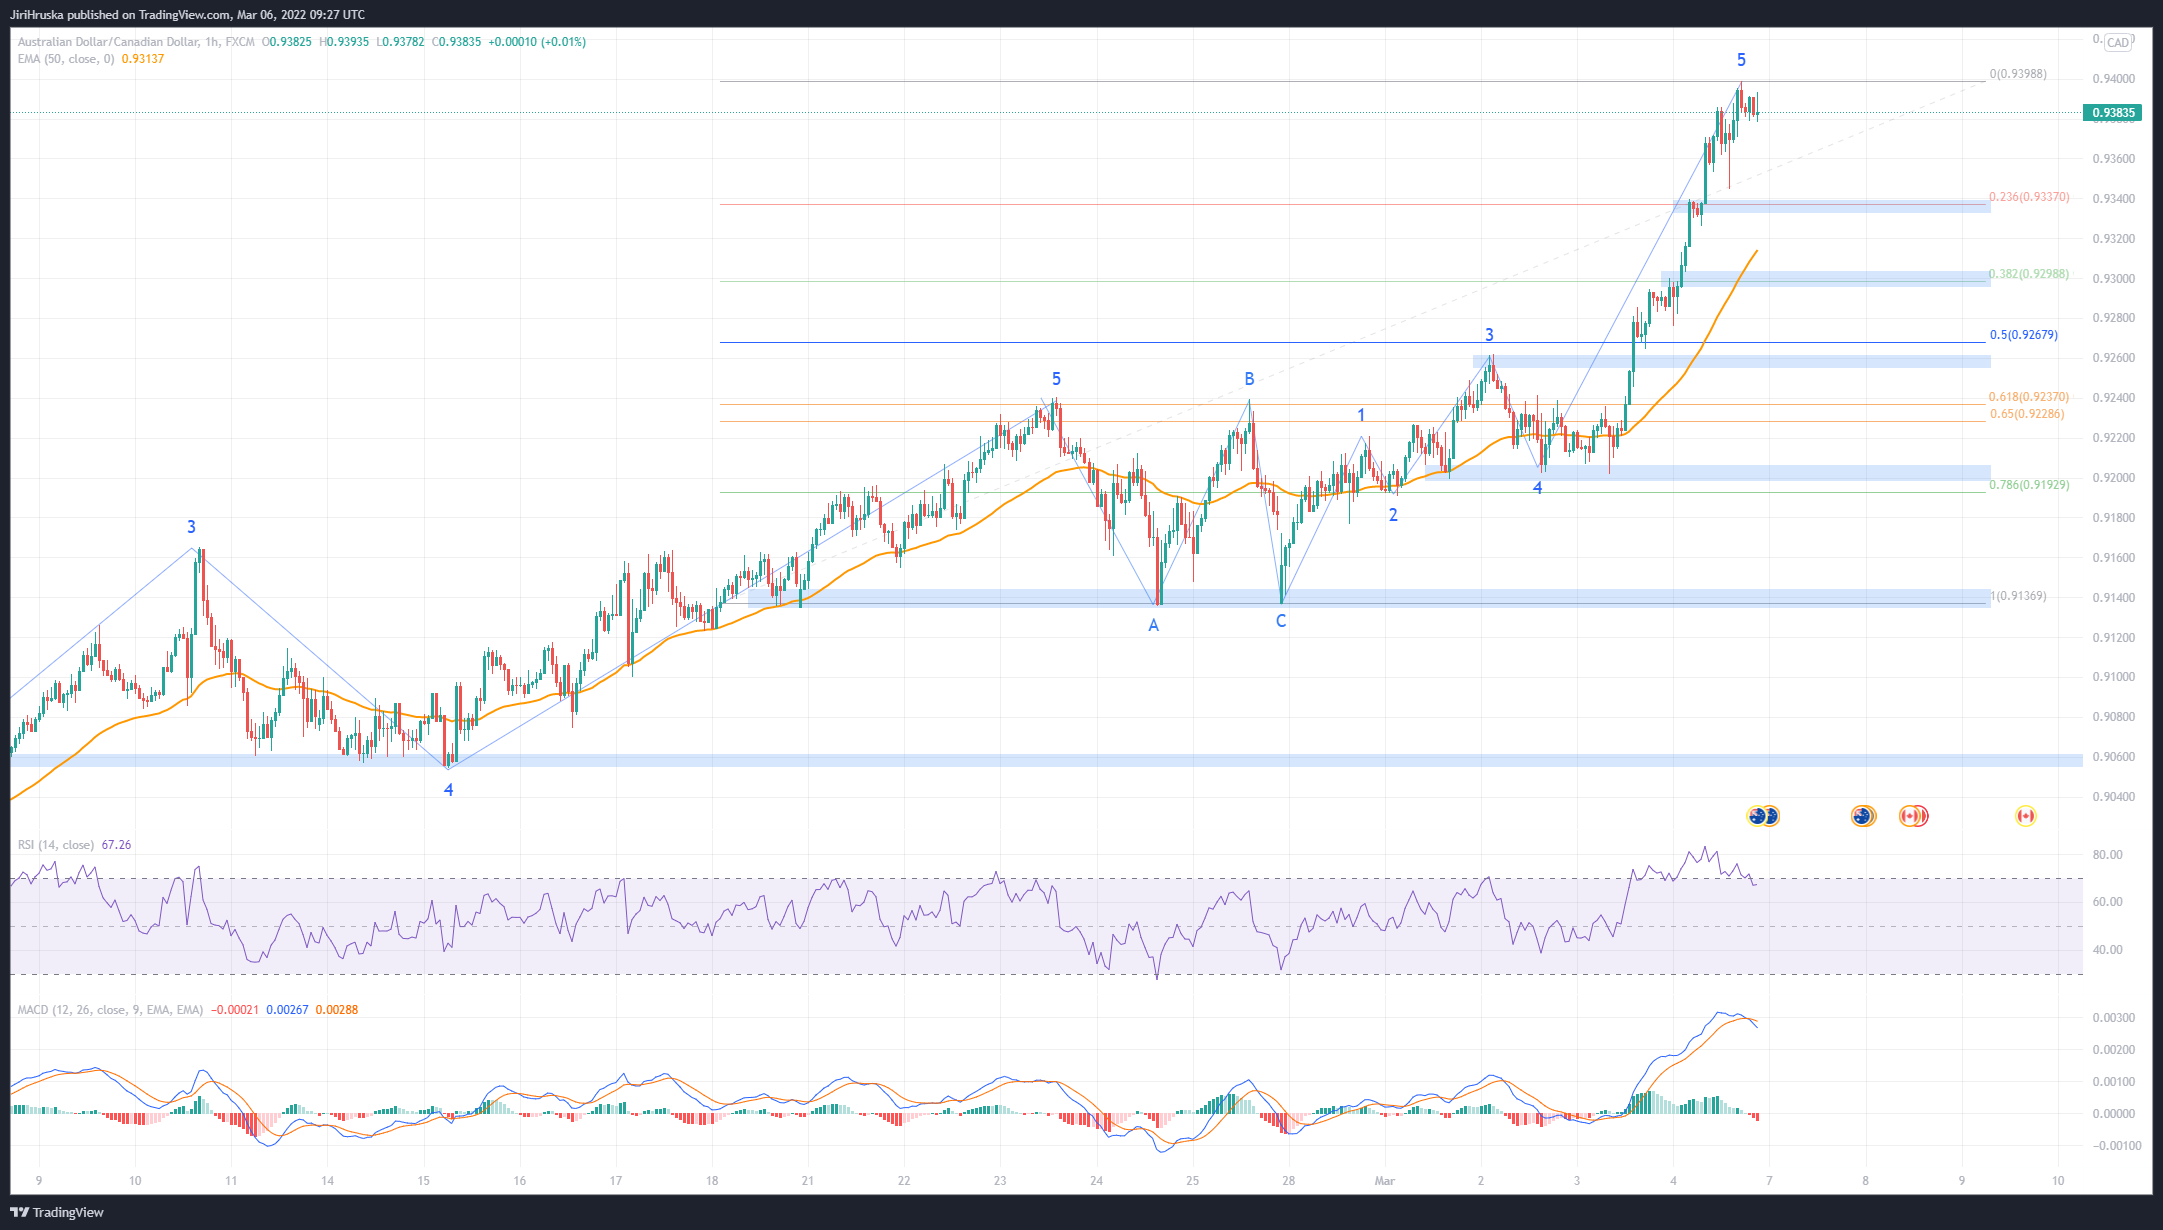Viewport: 2163px width, 1230px height.
Task: Select the 1(0.91369) Fibonacci level label
Action: (2018, 596)
